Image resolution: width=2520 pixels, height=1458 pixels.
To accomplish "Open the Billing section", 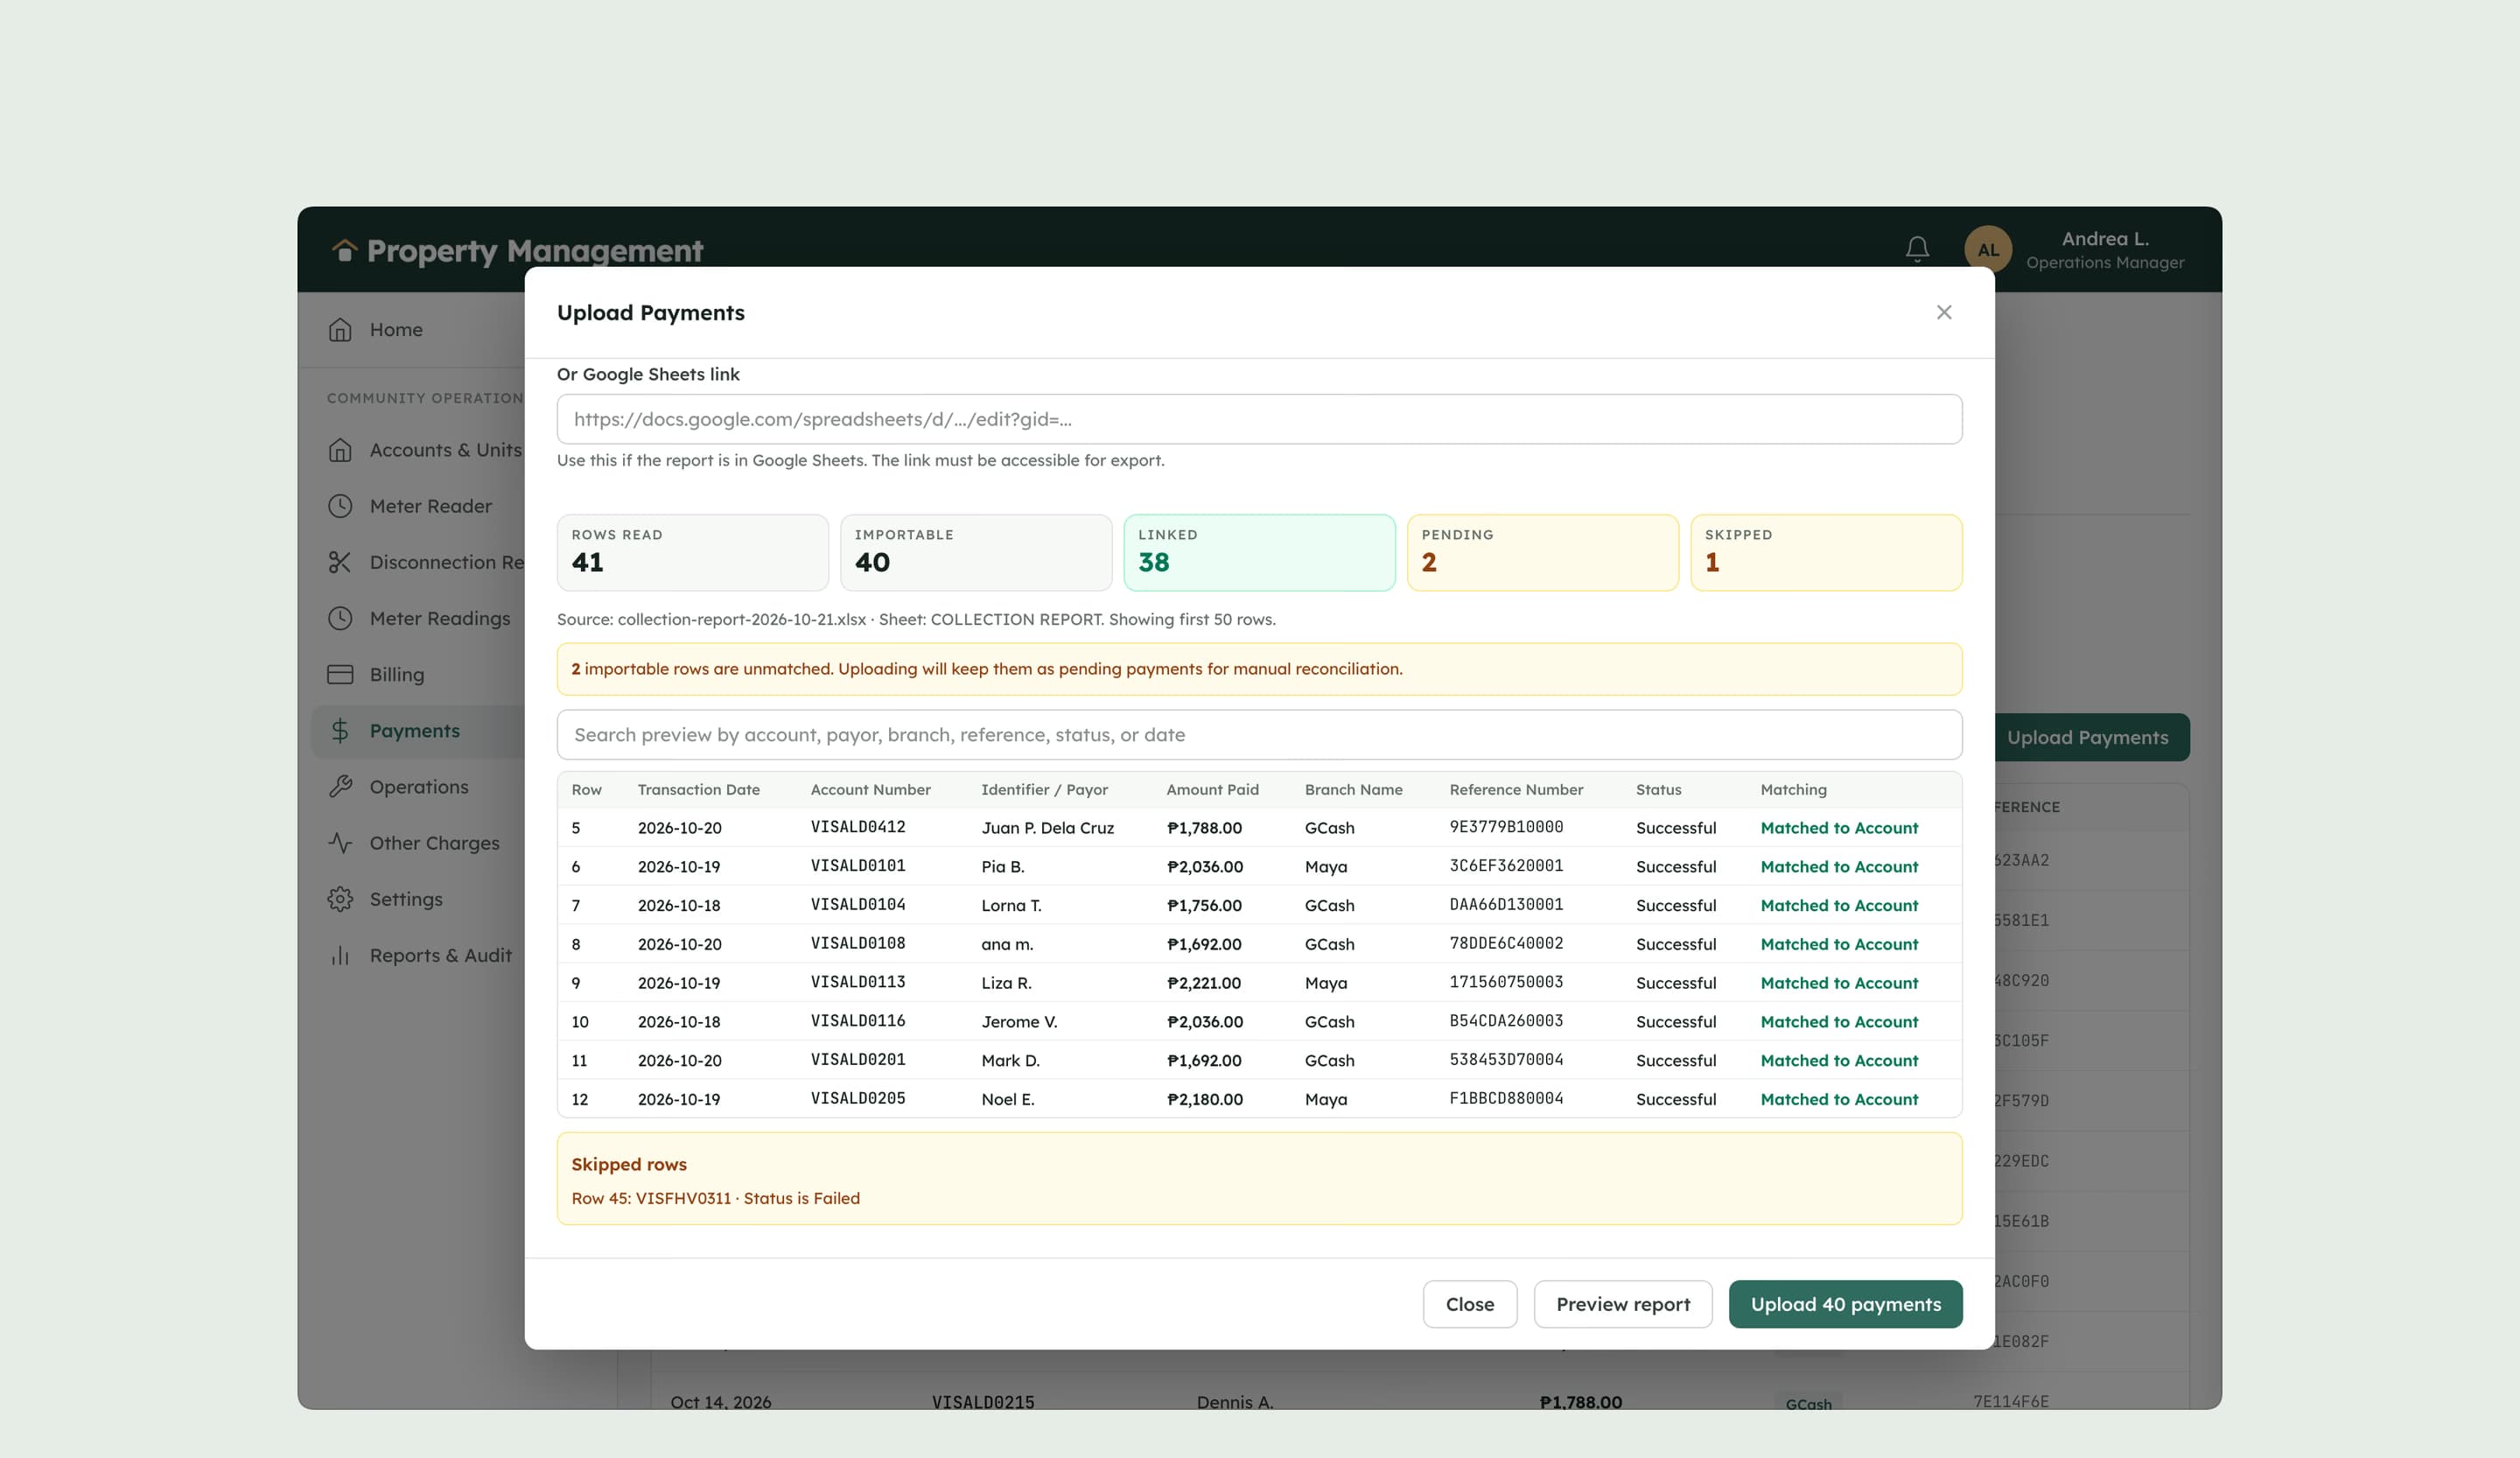I will [x=397, y=674].
